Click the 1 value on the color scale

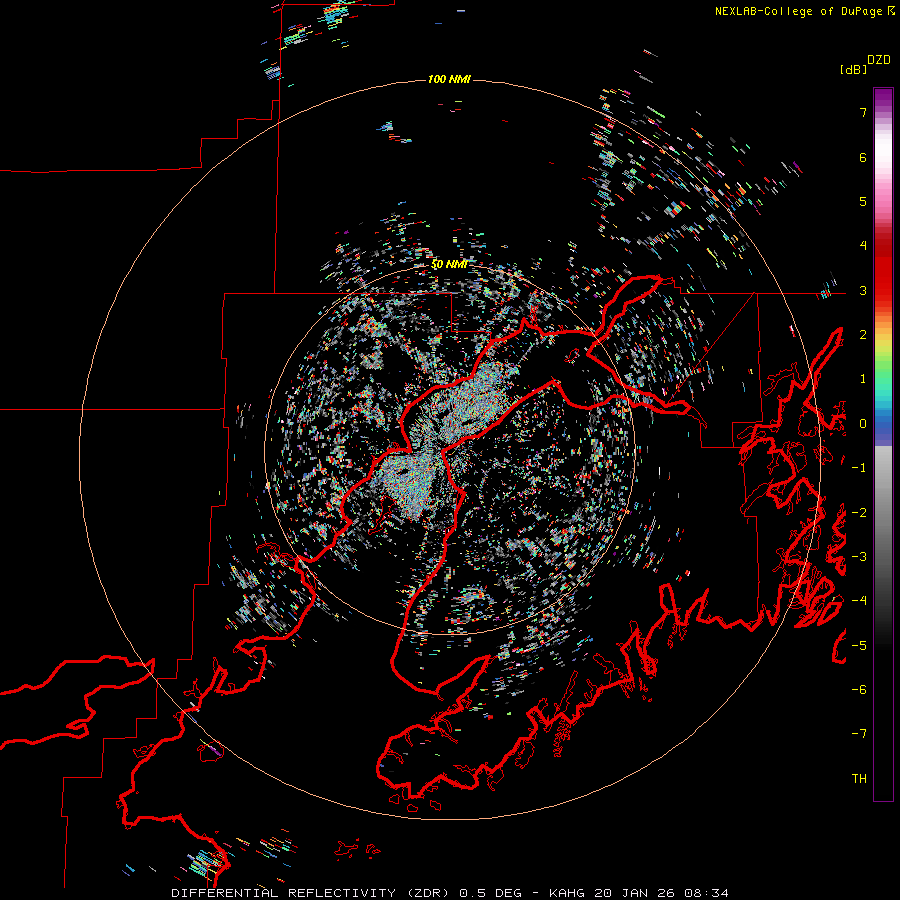click(863, 379)
